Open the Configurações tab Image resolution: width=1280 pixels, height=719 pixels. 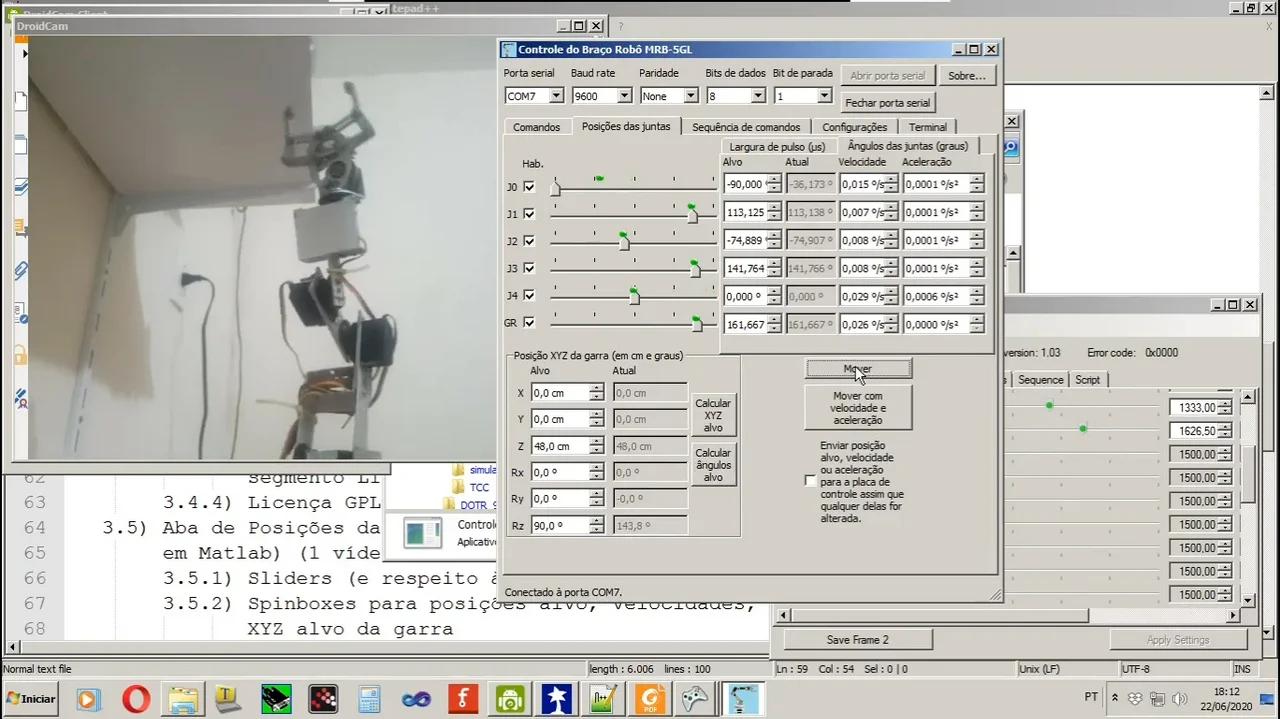tap(854, 127)
